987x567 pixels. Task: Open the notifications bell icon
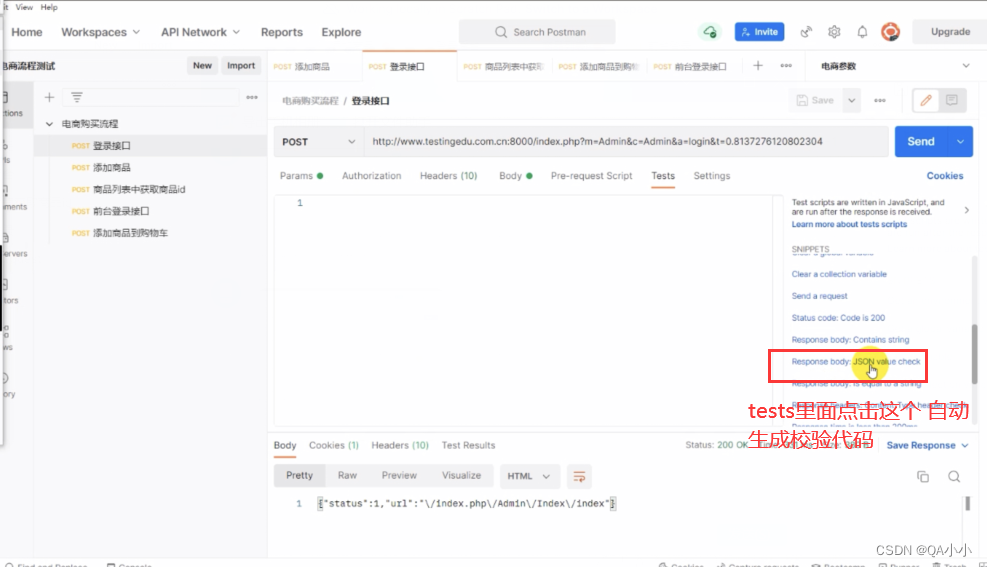pos(862,32)
